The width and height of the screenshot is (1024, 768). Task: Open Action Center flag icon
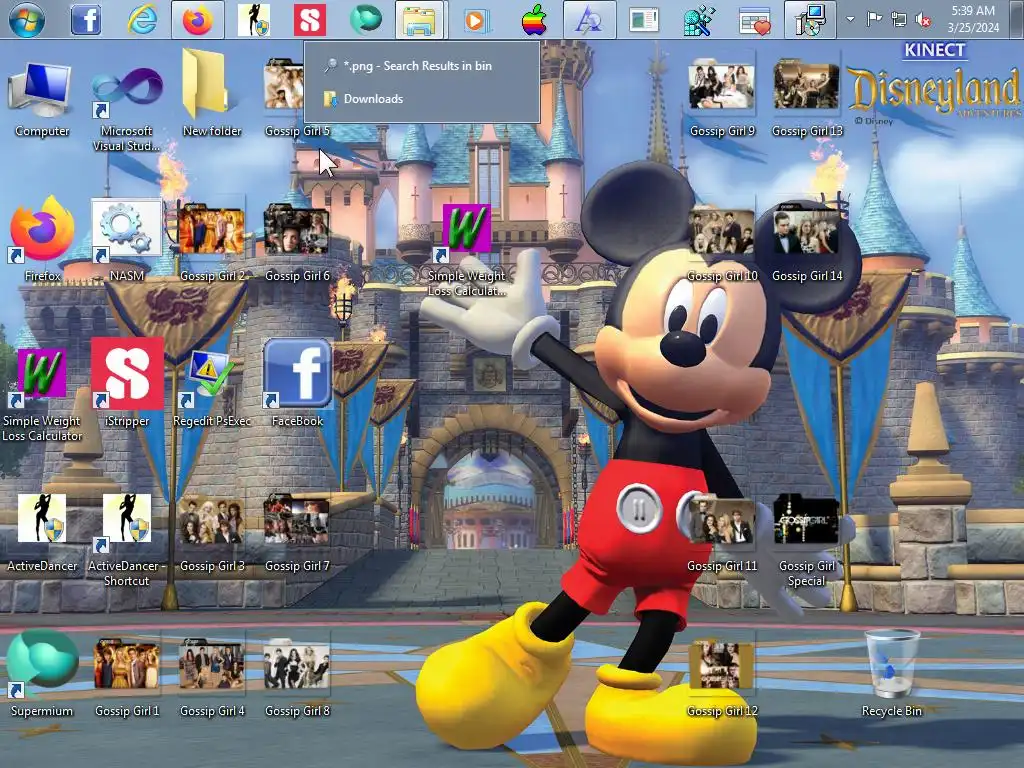pyautogui.click(x=874, y=19)
